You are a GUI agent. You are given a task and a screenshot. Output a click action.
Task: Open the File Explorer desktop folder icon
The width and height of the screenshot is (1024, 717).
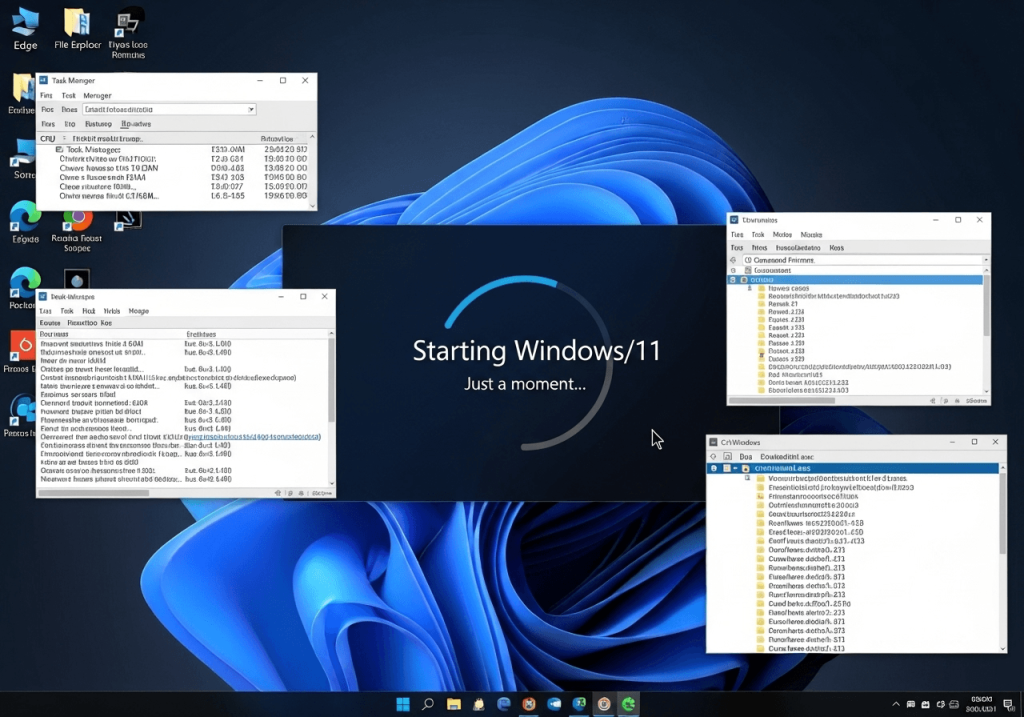pos(76,22)
